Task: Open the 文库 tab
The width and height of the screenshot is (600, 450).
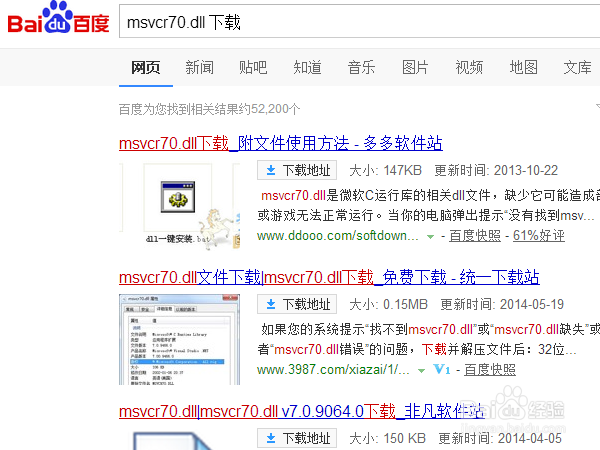Action: tap(577, 68)
